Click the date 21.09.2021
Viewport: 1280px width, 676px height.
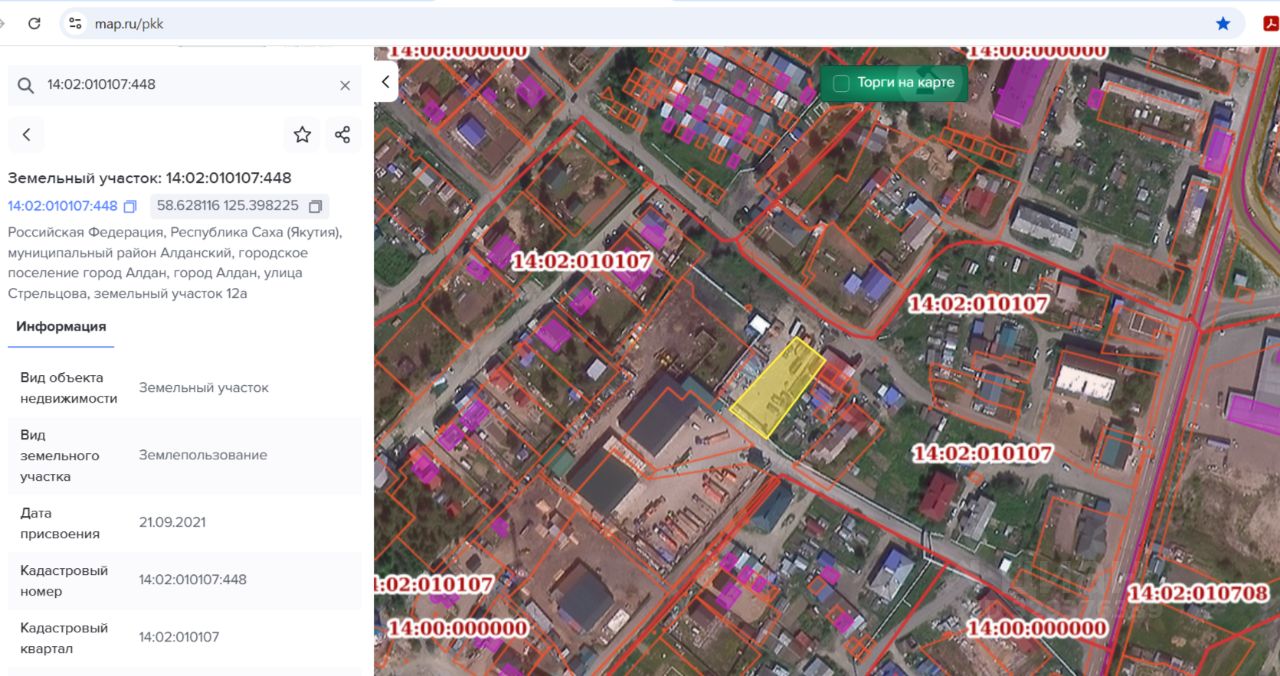[x=172, y=523]
